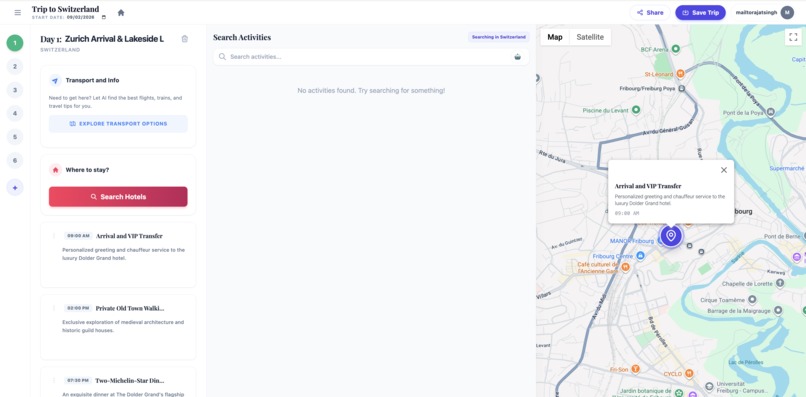This screenshot has width=806, height=397.
Task: Click the drag handle of the Arrival and VIP Transfer card
Action: click(54, 236)
